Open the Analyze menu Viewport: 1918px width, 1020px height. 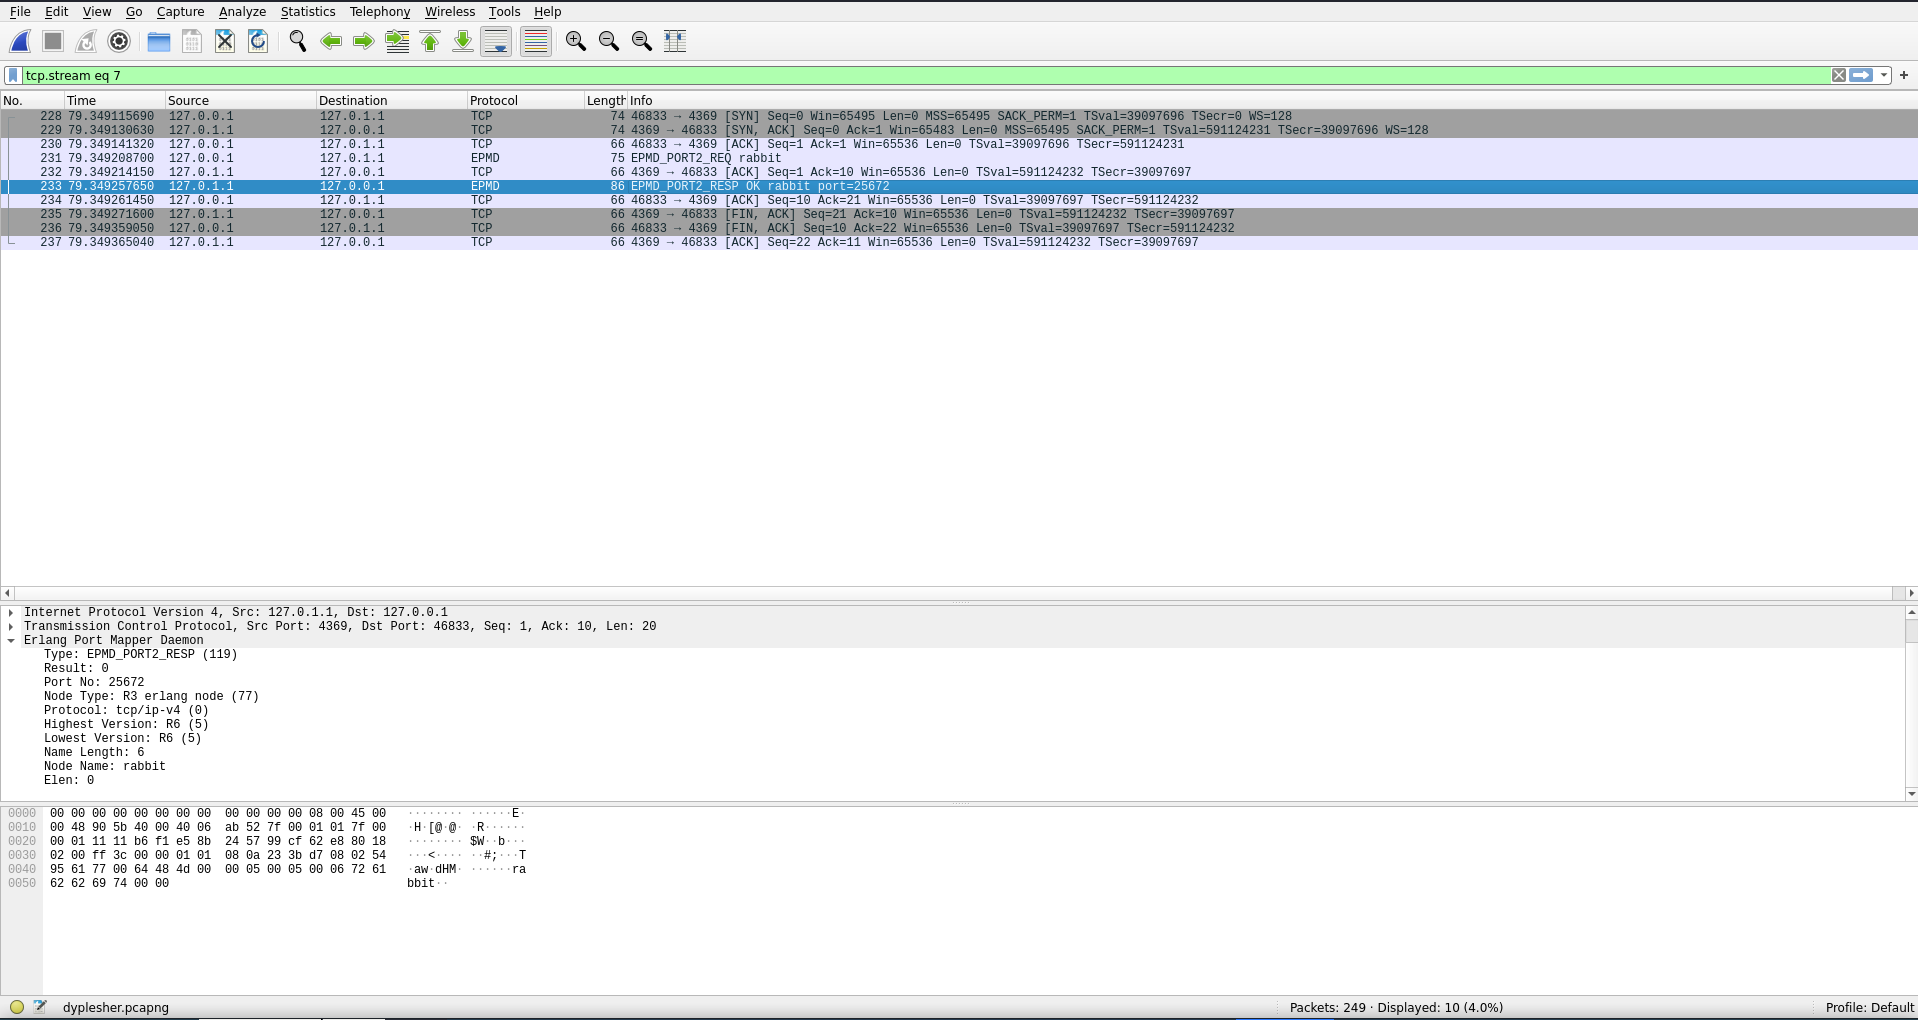(x=242, y=12)
